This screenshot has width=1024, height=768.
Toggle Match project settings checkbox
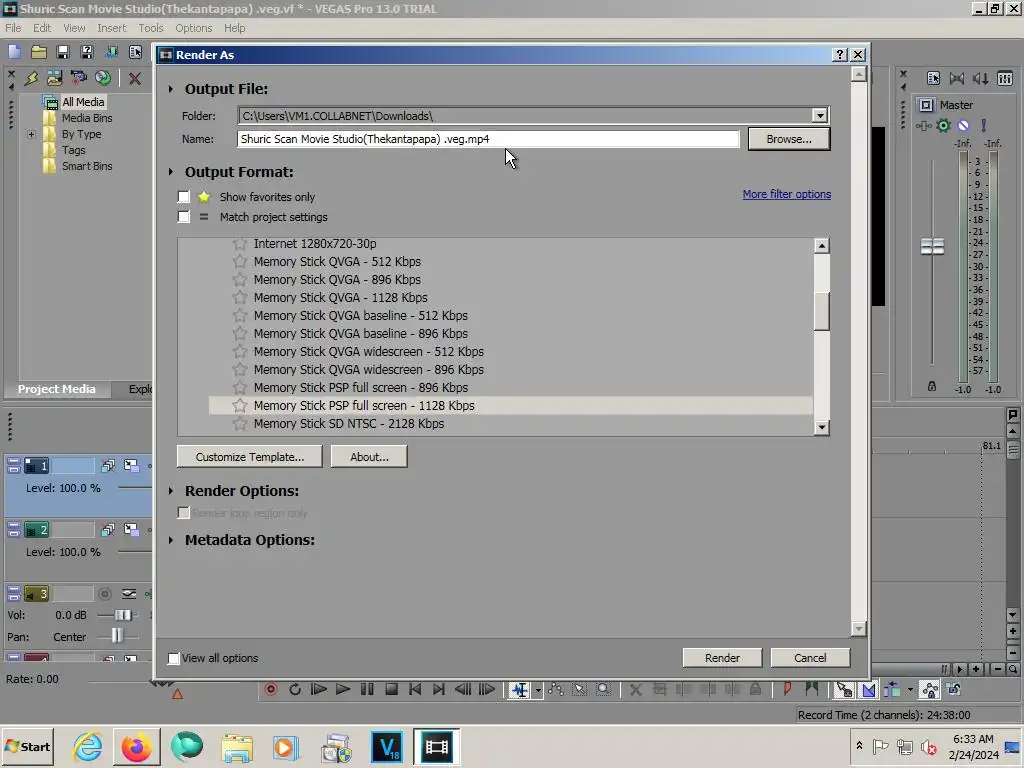tap(184, 217)
